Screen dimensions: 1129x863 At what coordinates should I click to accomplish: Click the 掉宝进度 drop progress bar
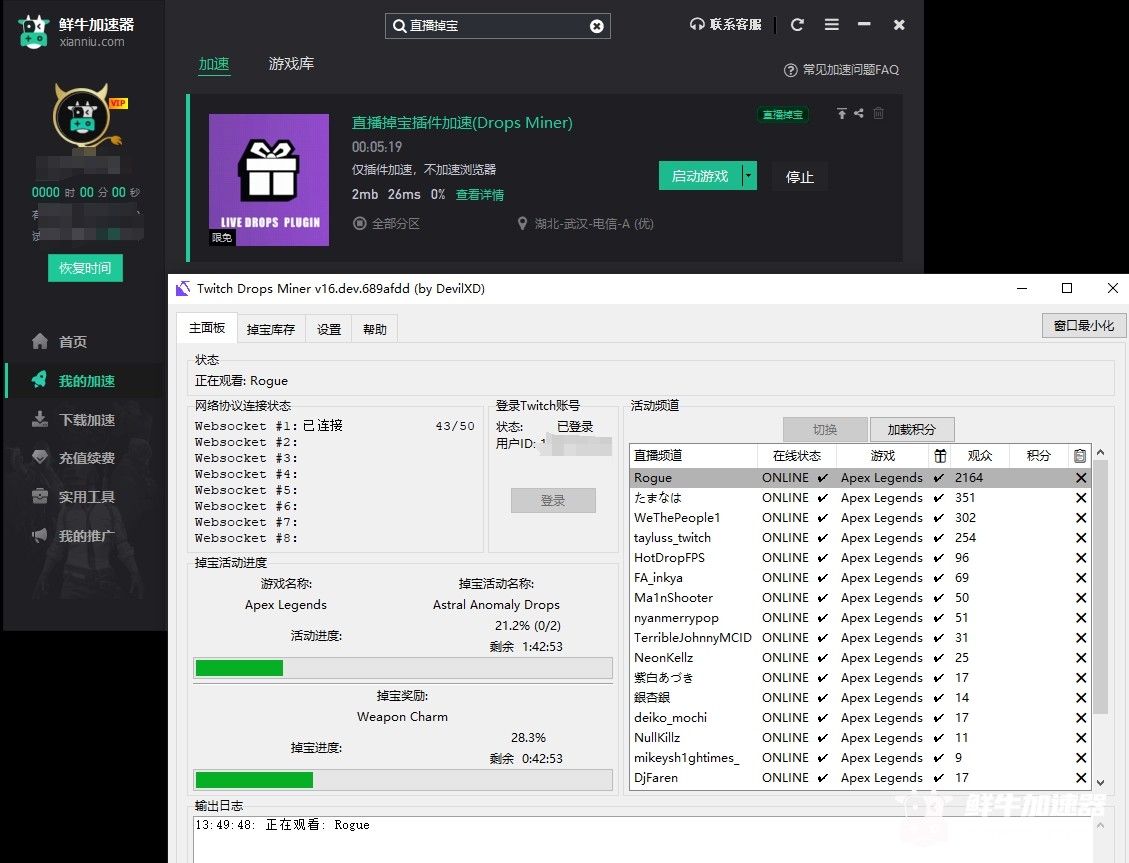click(x=402, y=780)
